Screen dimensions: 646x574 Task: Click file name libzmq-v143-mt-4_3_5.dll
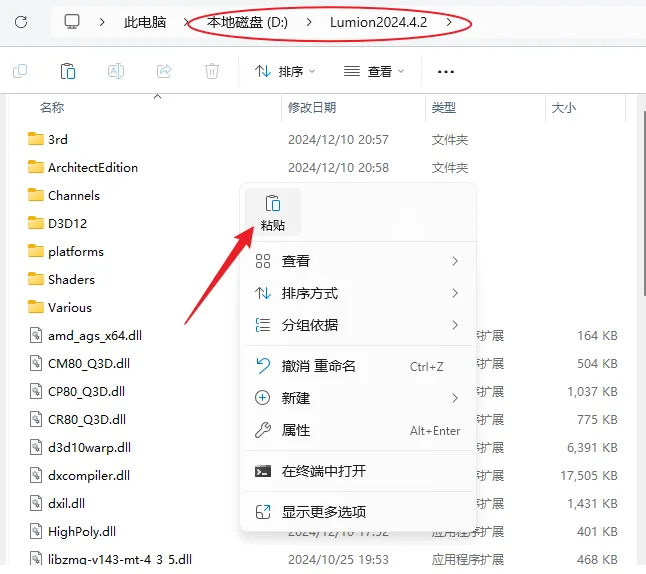120,559
